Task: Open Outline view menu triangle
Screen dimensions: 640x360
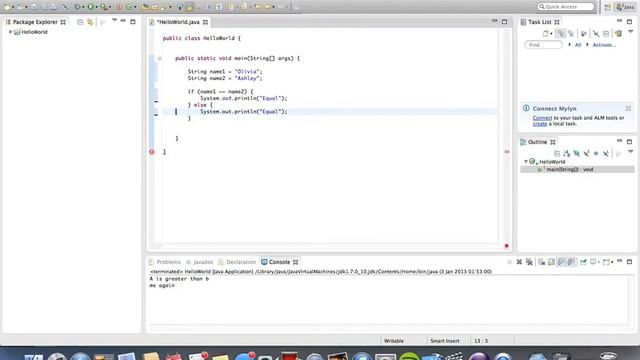Action: coord(631,151)
